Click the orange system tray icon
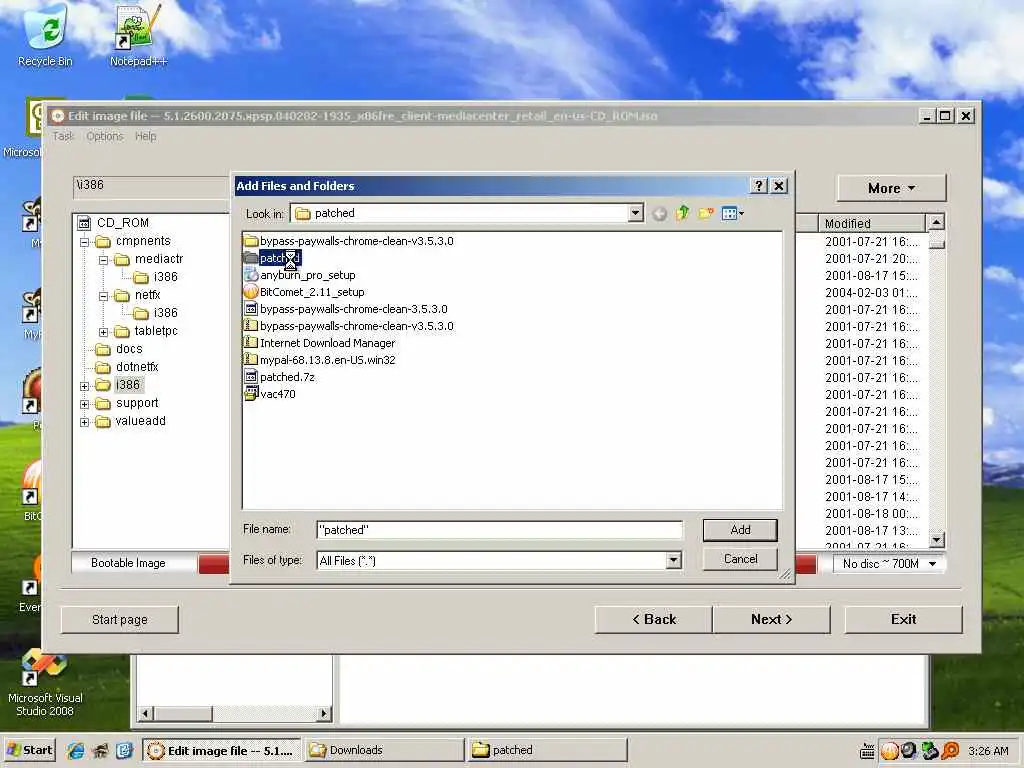Image resolution: width=1024 pixels, height=768 pixels. click(x=889, y=751)
